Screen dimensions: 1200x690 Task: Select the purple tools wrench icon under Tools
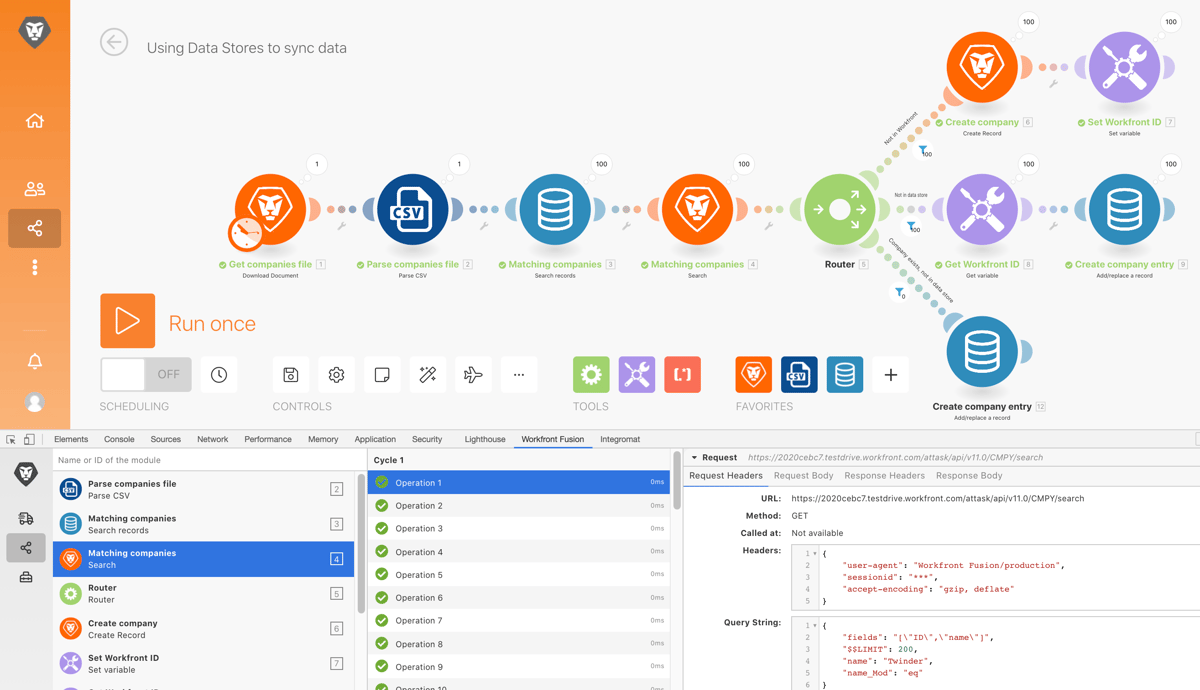click(x=636, y=373)
